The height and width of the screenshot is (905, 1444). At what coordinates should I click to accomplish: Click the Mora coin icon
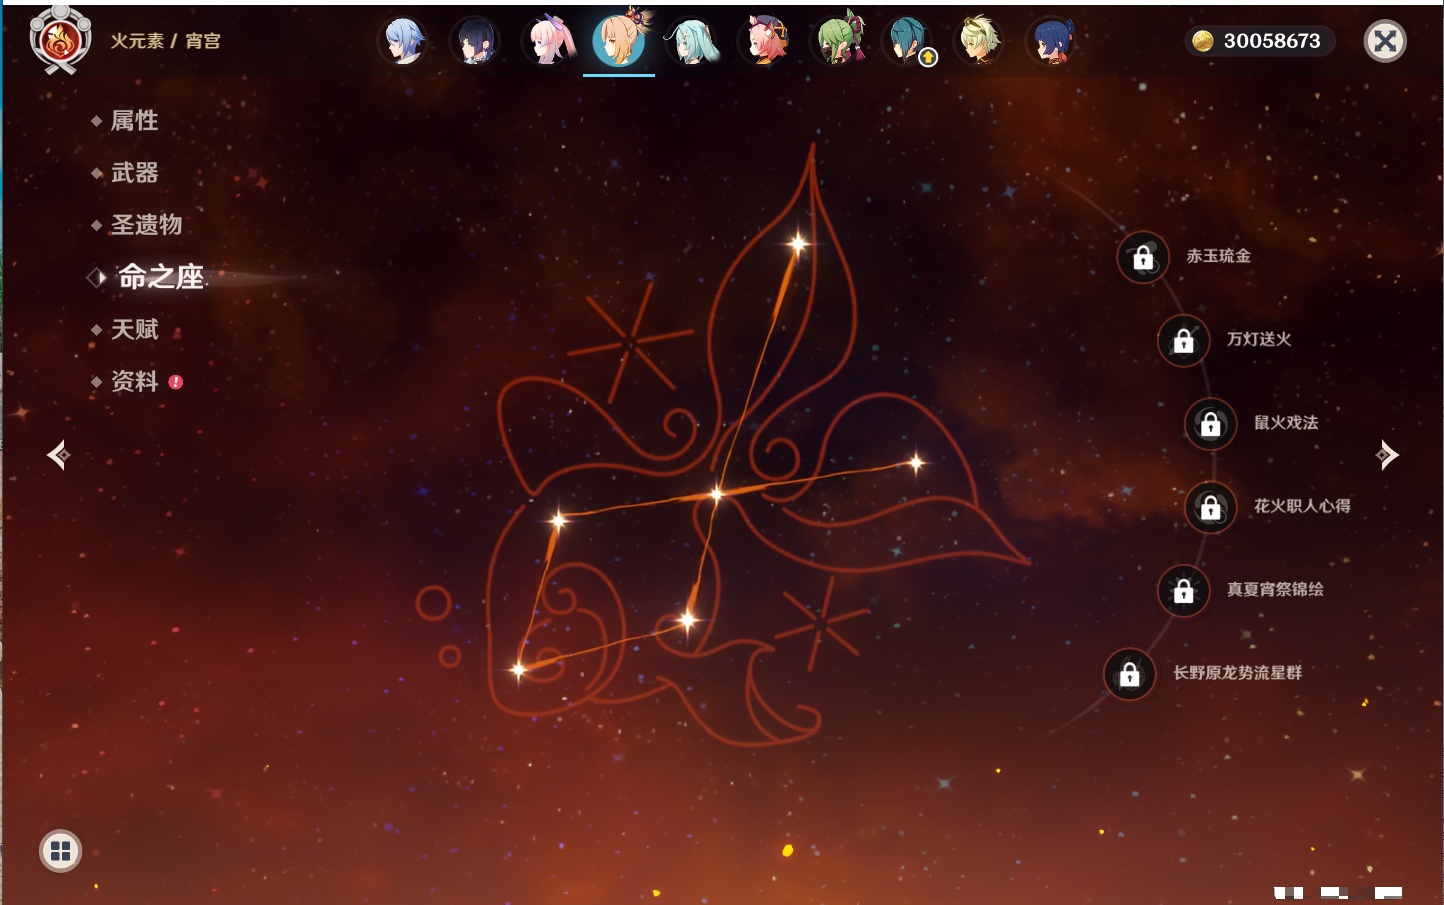[1203, 41]
